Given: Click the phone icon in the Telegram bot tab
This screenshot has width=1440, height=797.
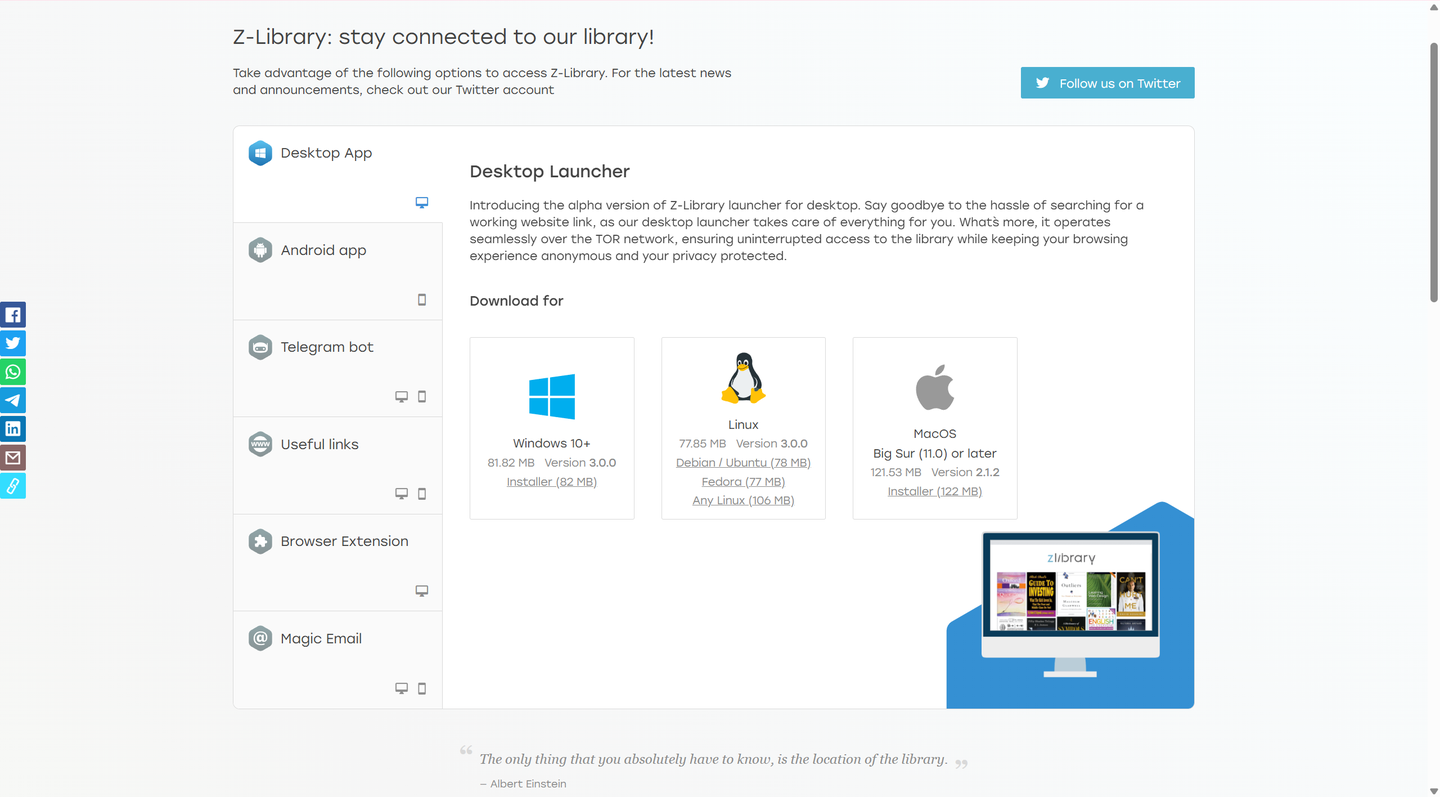Looking at the screenshot, I should pyautogui.click(x=422, y=397).
